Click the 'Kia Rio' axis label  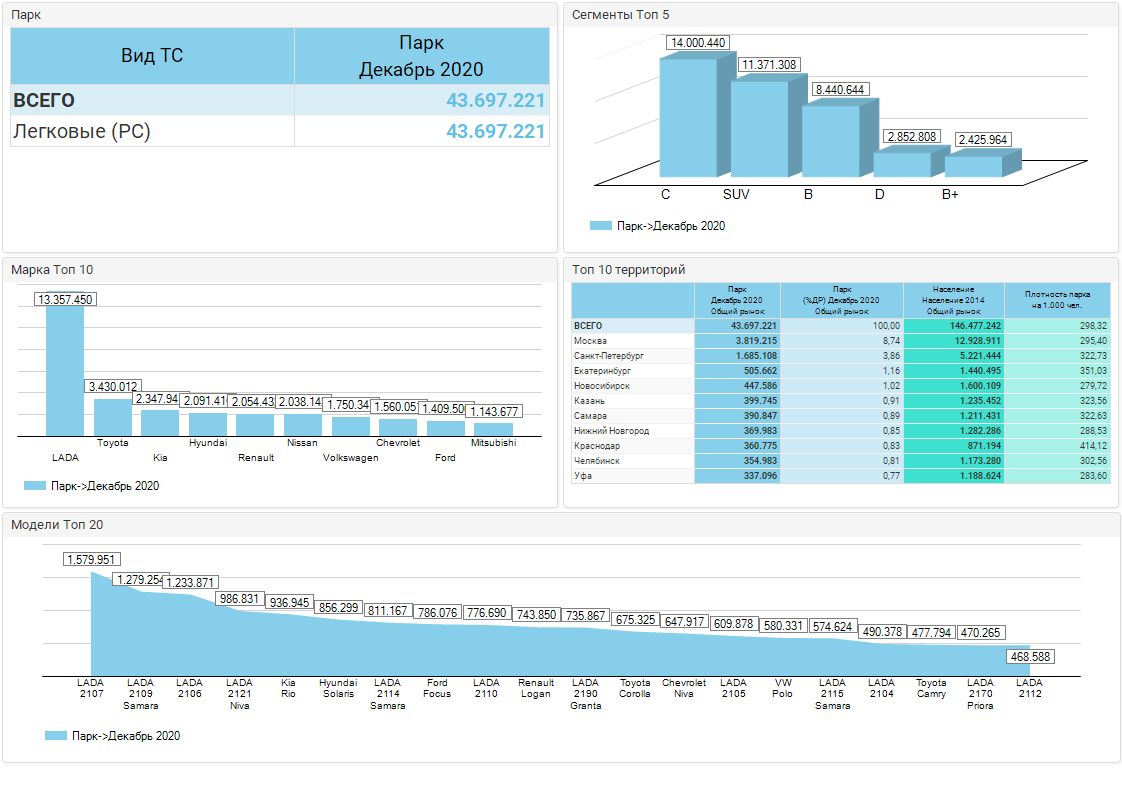pyautogui.click(x=288, y=688)
